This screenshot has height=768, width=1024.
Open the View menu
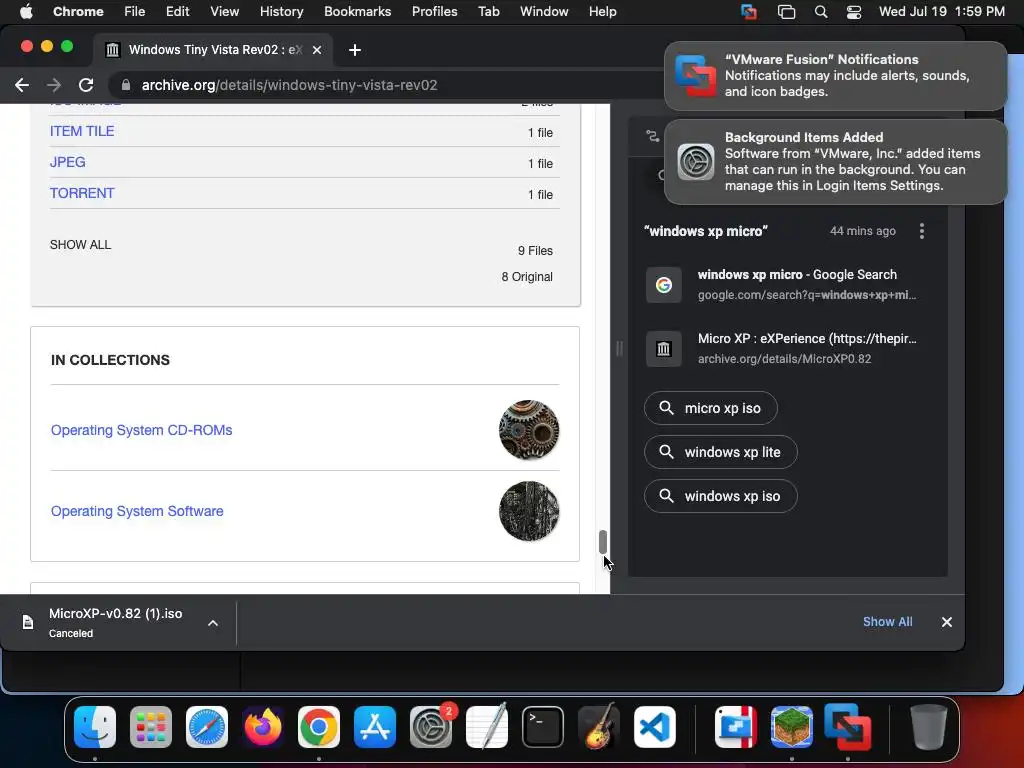224,12
